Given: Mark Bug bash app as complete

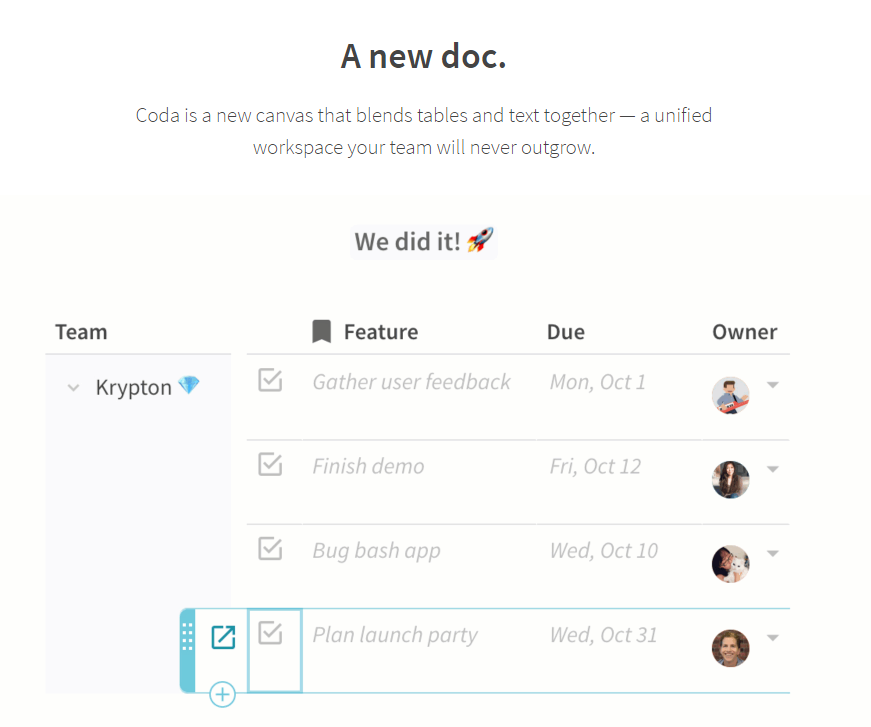Looking at the screenshot, I should coord(270,549).
